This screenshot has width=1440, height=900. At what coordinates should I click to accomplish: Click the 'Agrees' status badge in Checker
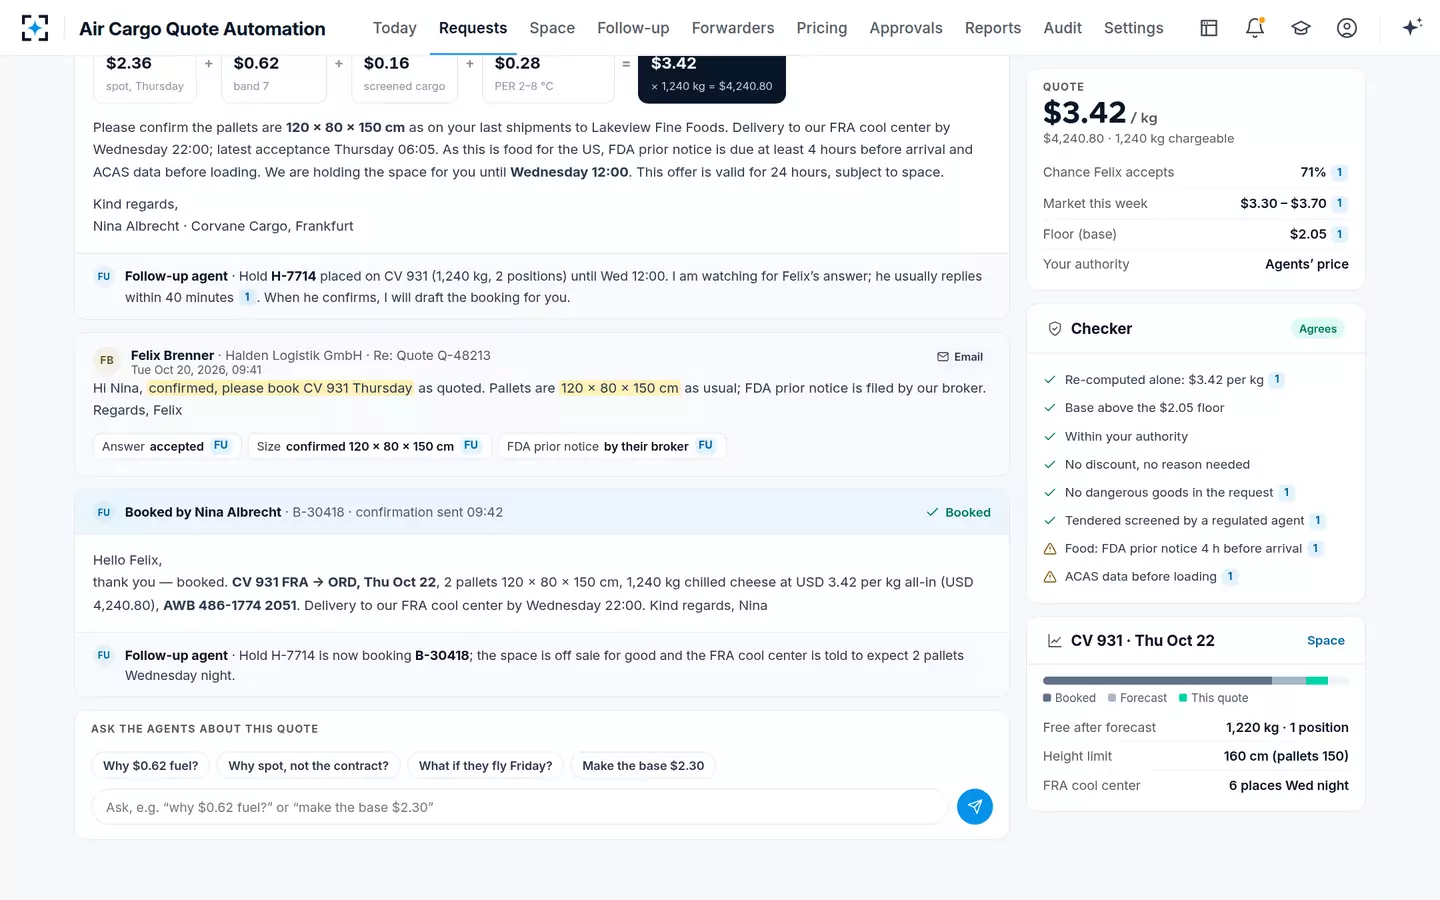tap(1318, 329)
